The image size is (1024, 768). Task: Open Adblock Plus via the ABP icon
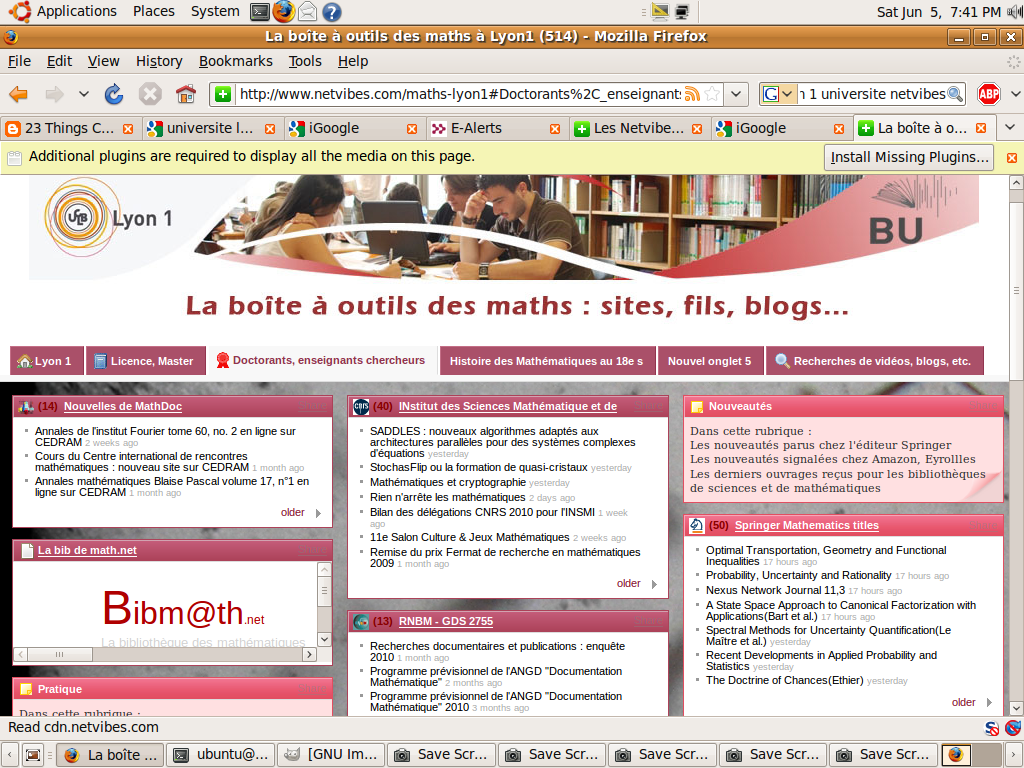coord(989,95)
